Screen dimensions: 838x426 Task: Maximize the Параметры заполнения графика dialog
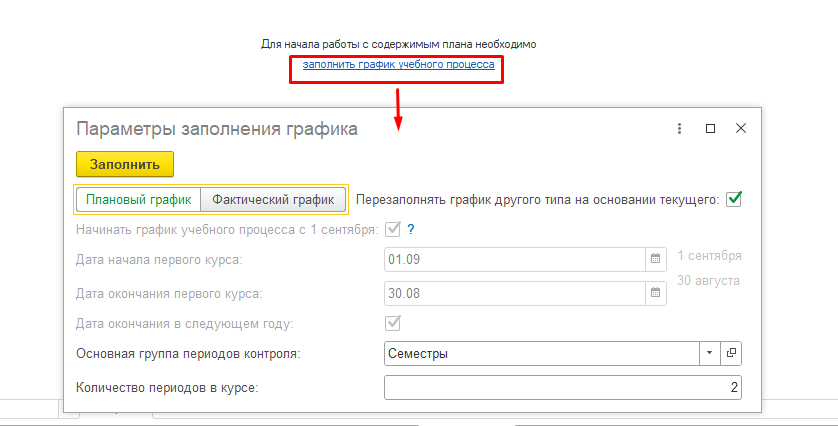[710, 129]
